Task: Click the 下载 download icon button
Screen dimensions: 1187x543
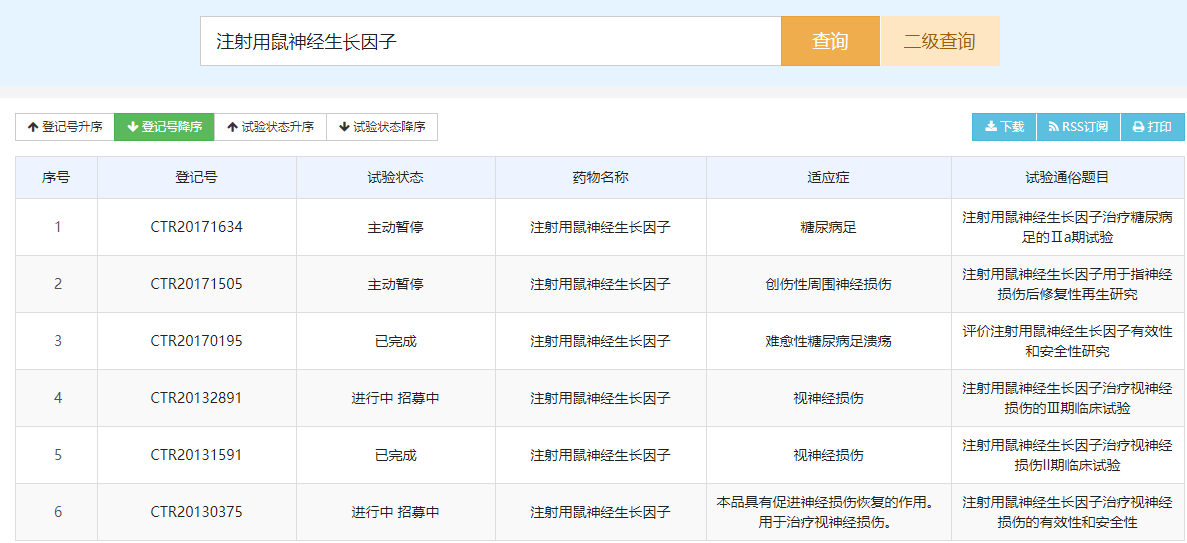Action: tap(1005, 127)
